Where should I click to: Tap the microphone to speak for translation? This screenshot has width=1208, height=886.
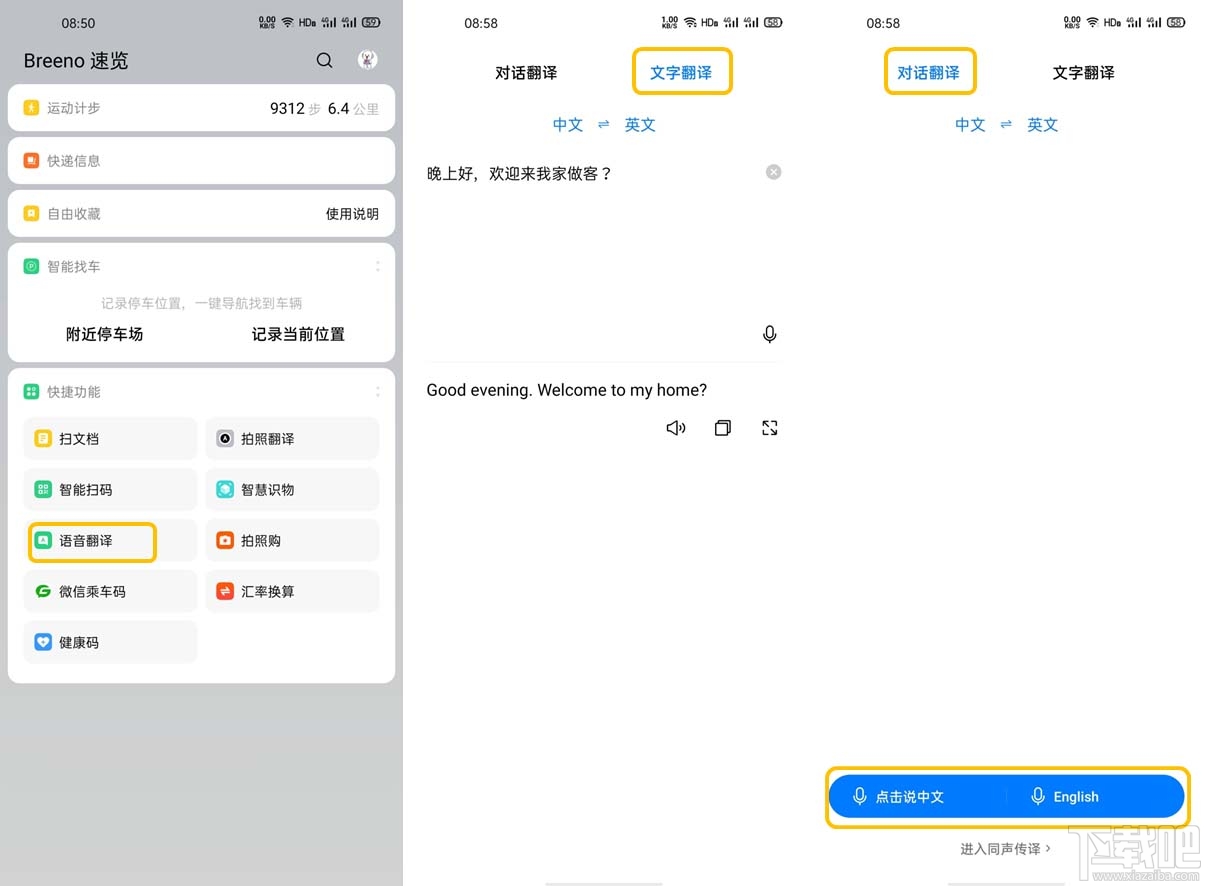click(769, 333)
